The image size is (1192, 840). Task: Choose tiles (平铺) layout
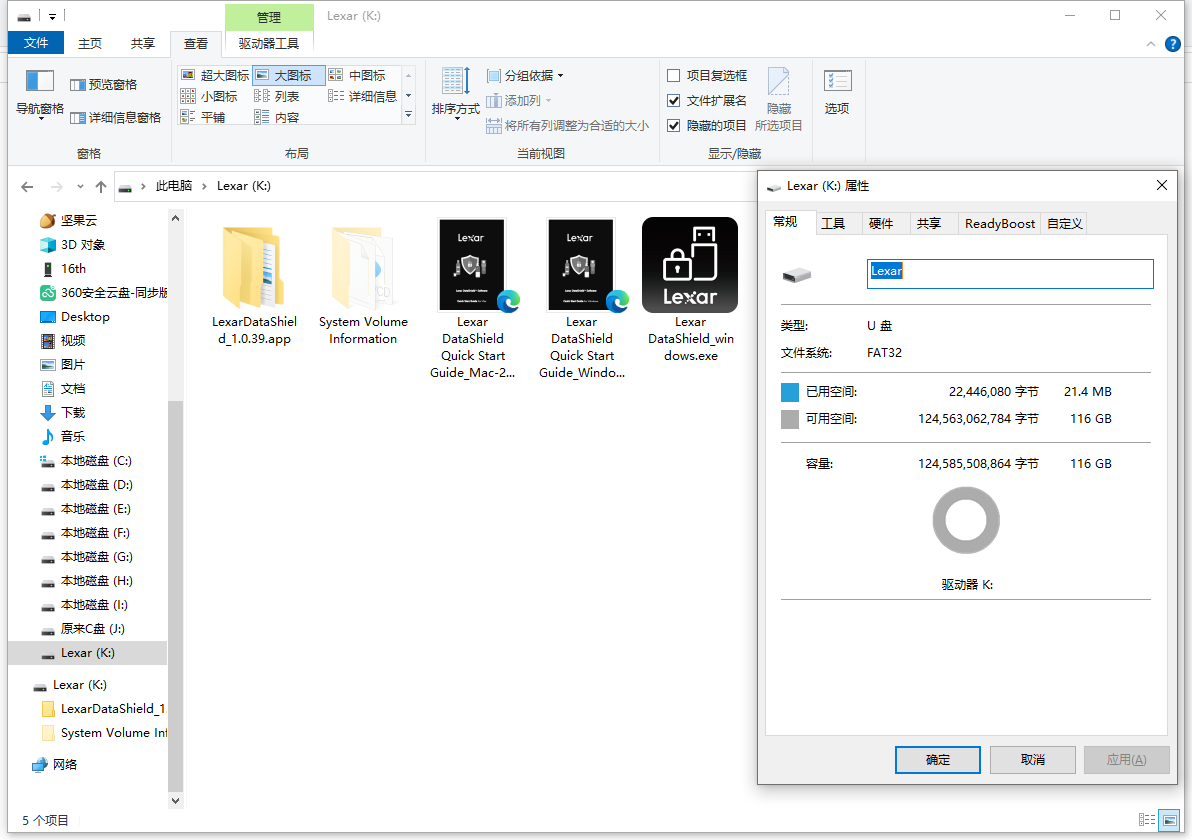203,117
